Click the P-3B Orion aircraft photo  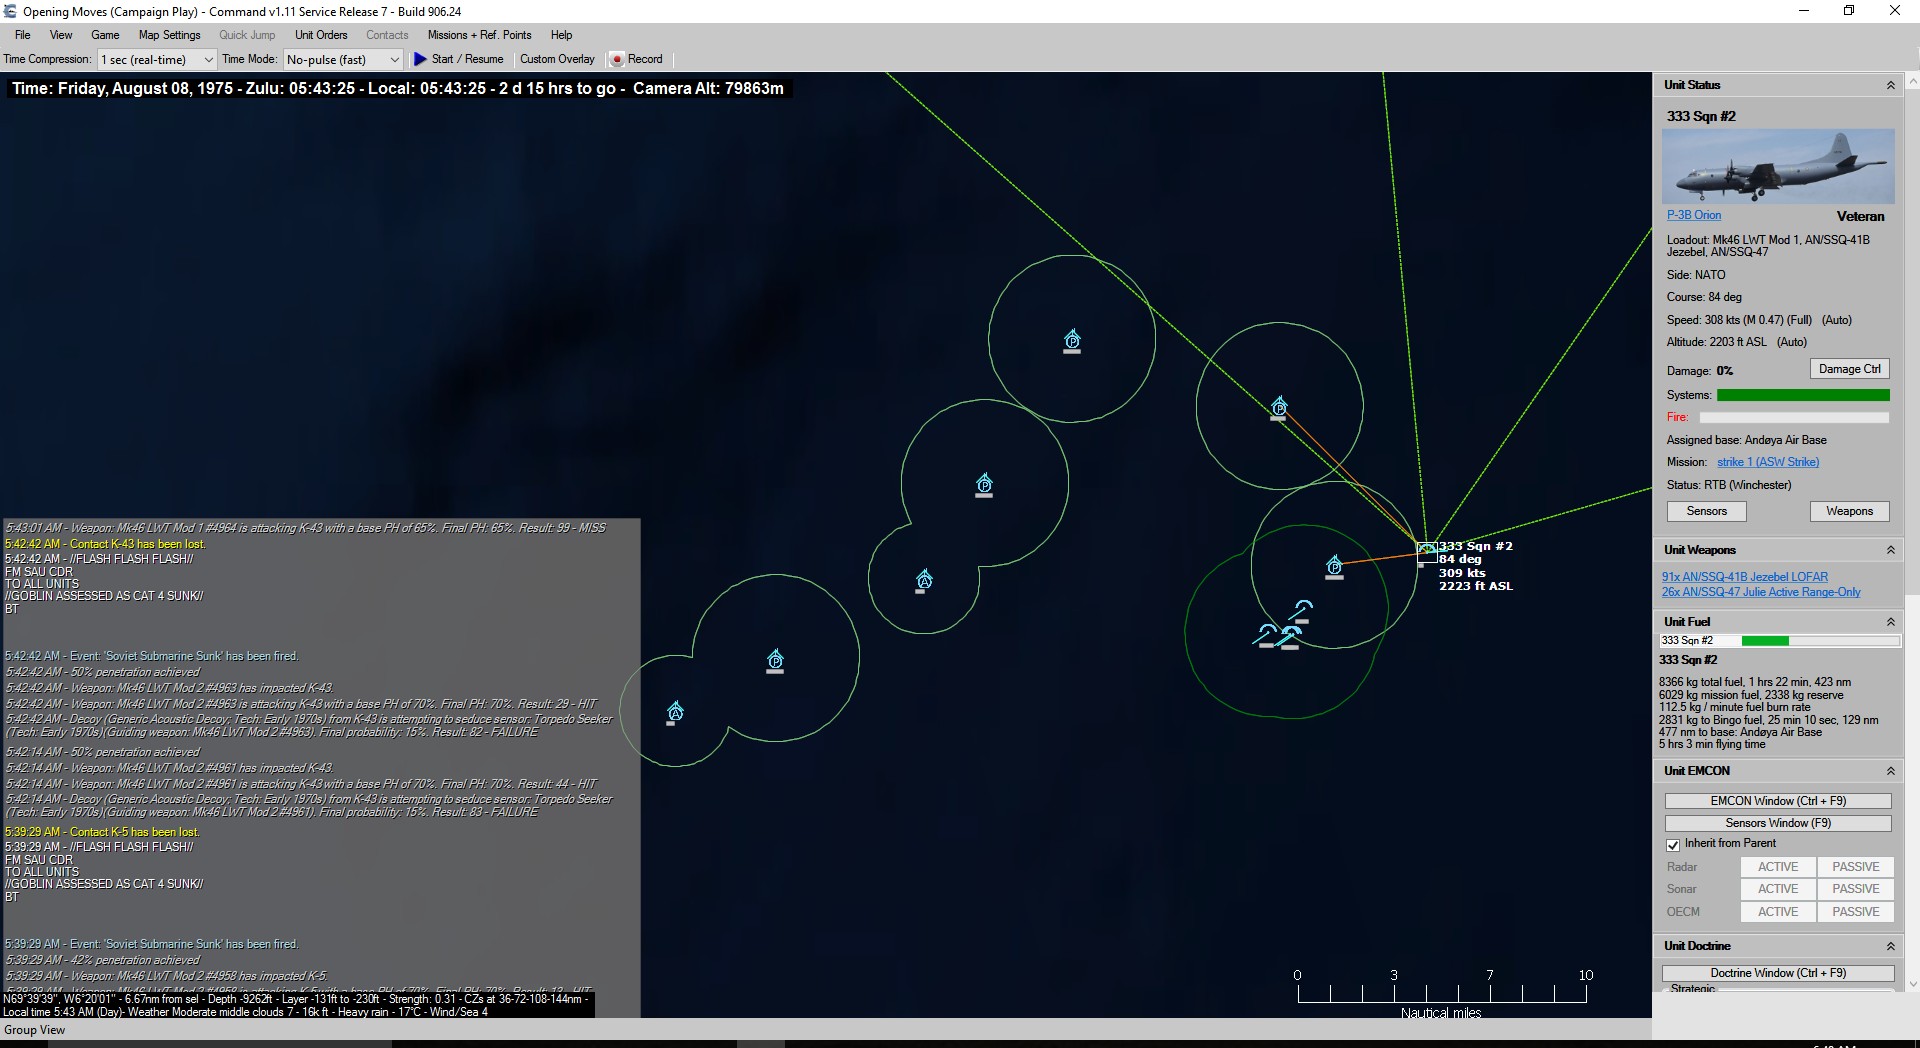pos(1778,166)
